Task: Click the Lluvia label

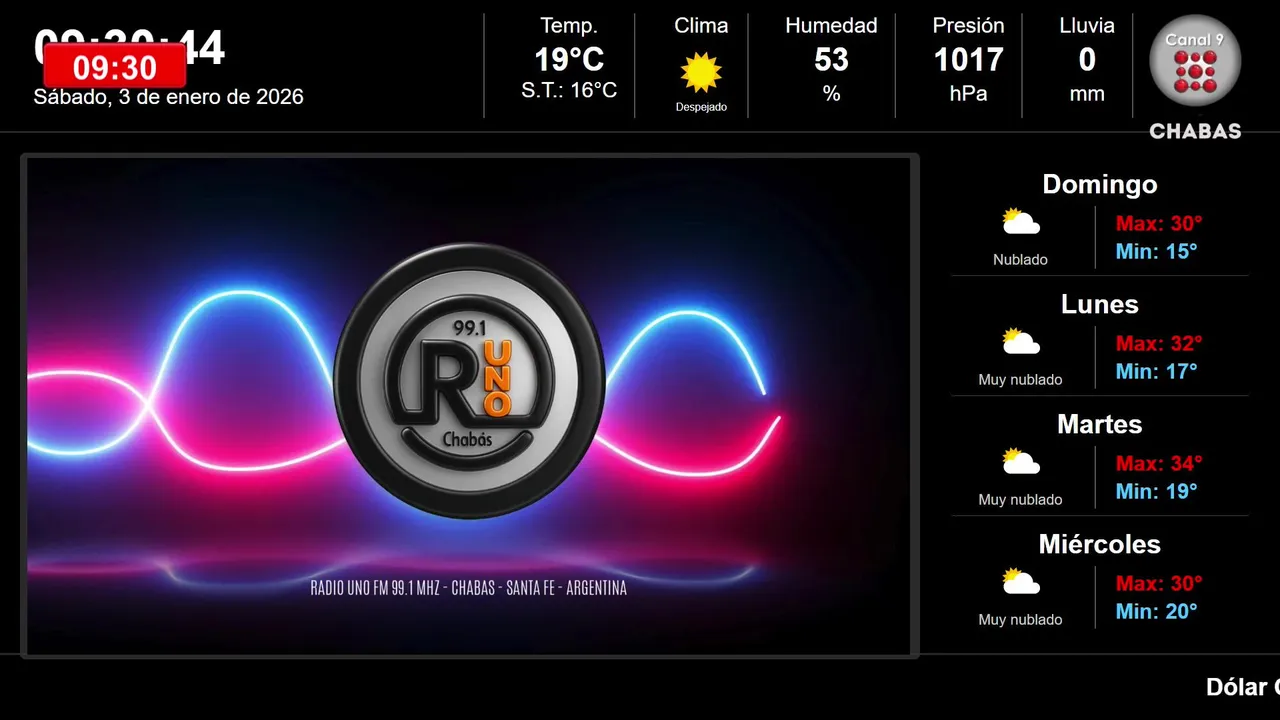Action: (1087, 26)
